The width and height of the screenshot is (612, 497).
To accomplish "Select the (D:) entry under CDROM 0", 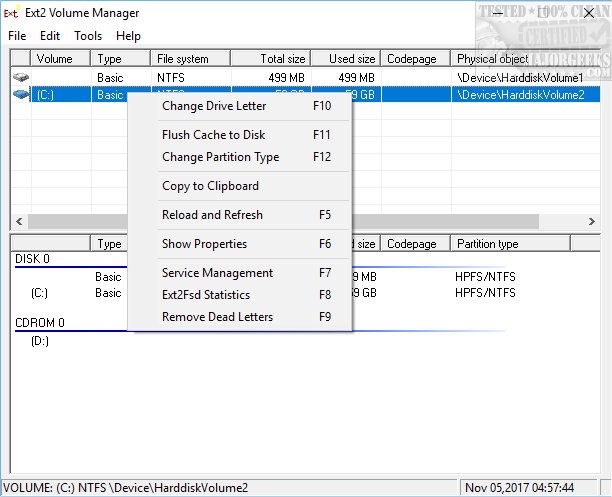I will (40, 341).
